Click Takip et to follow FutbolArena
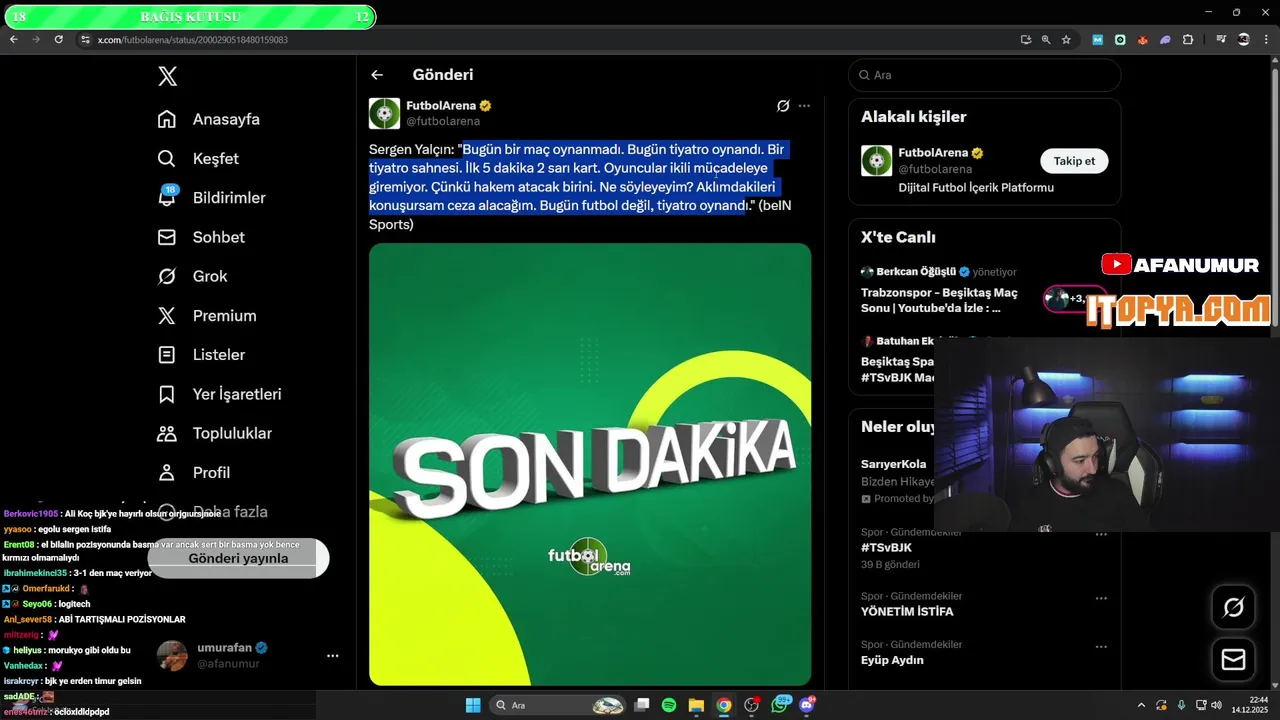The width and height of the screenshot is (1280, 720). (x=1074, y=161)
